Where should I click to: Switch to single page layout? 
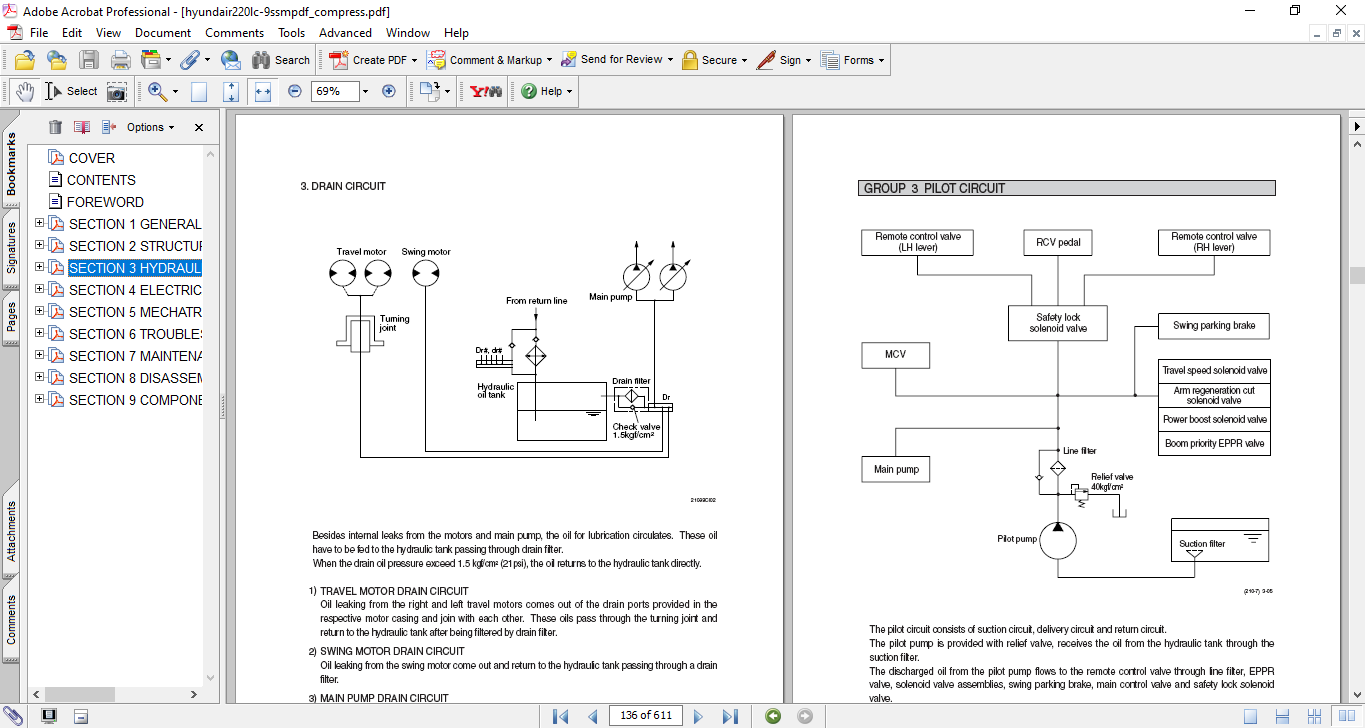1250,716
